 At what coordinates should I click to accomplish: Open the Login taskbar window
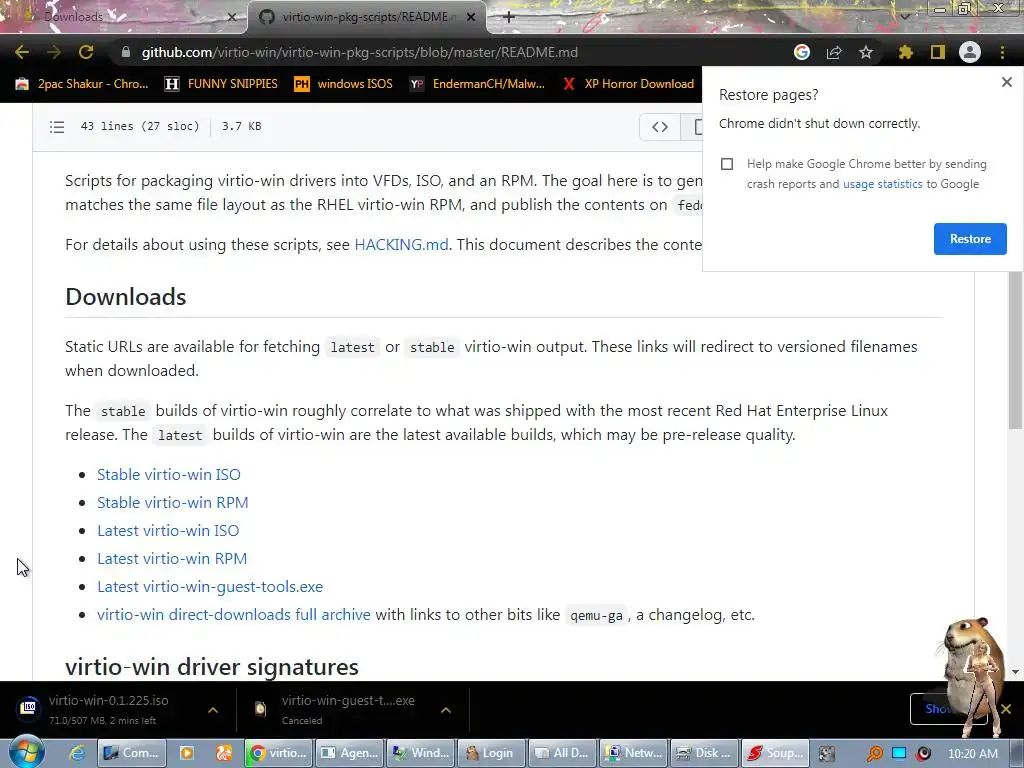pyautogui.click(x=492, y=753)
